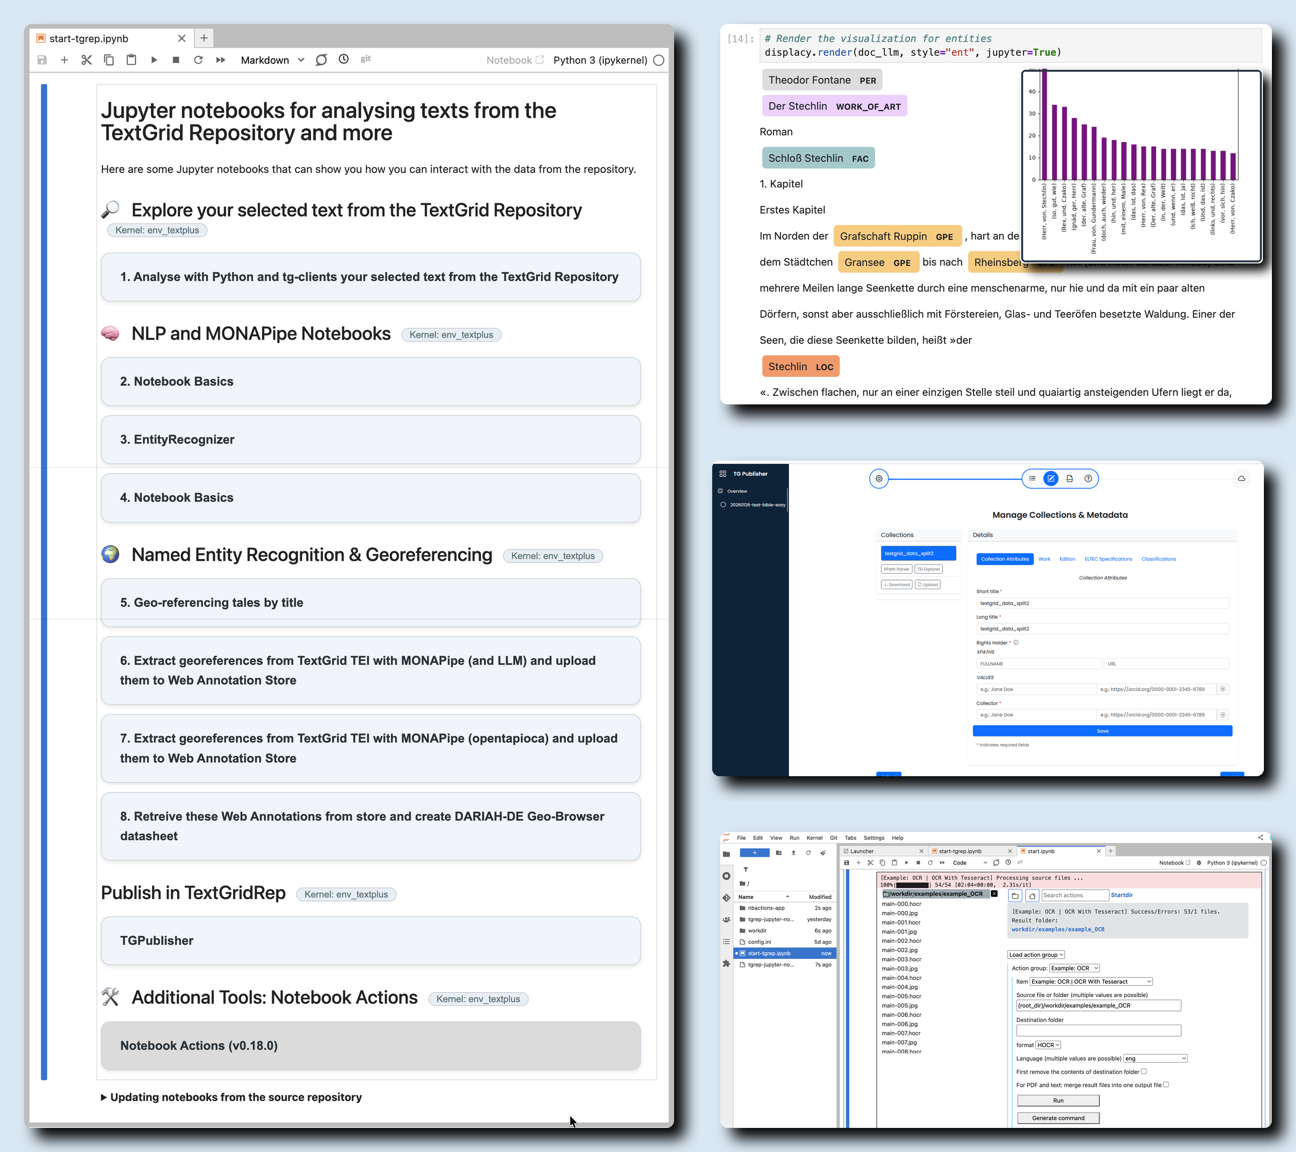The height and width of the screenshot is (1152, 1296).
Task: Save the start-tgrep notebook with the disk icon
Action: (x=42, y=60)
